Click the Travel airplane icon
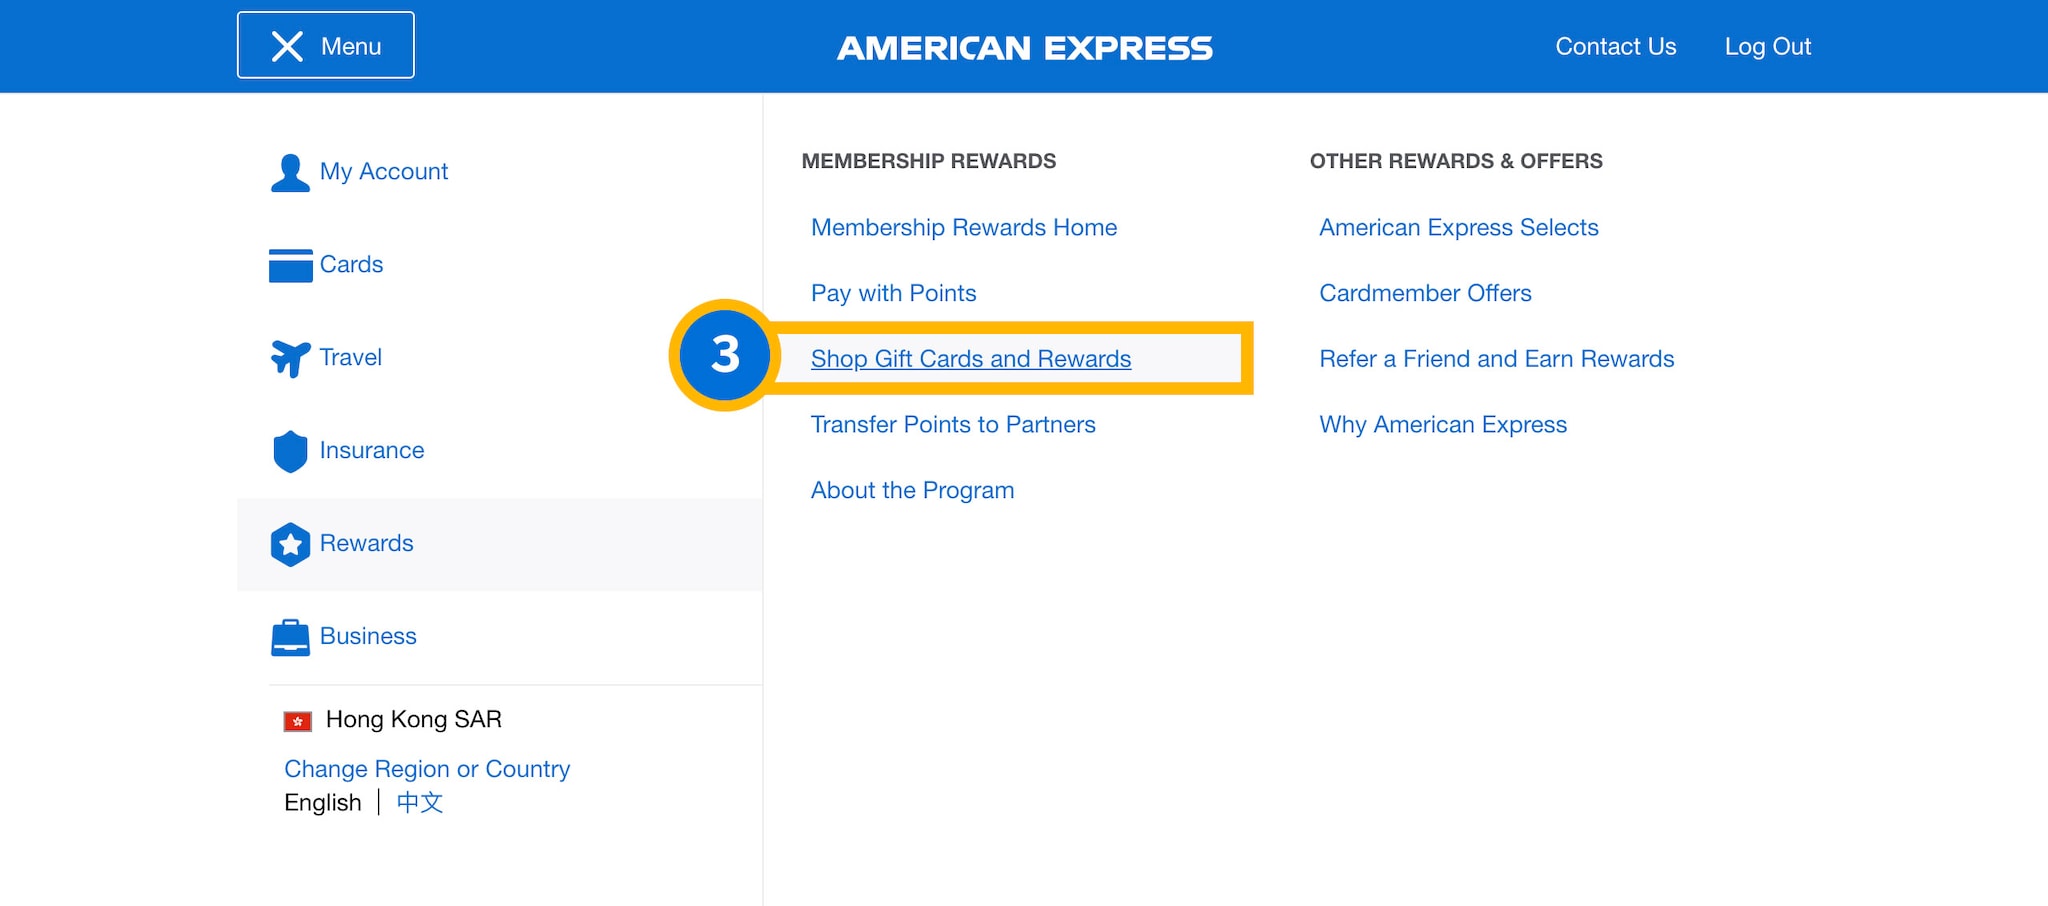The height and width of the screenshot is (906, 2048). point(290,358)
